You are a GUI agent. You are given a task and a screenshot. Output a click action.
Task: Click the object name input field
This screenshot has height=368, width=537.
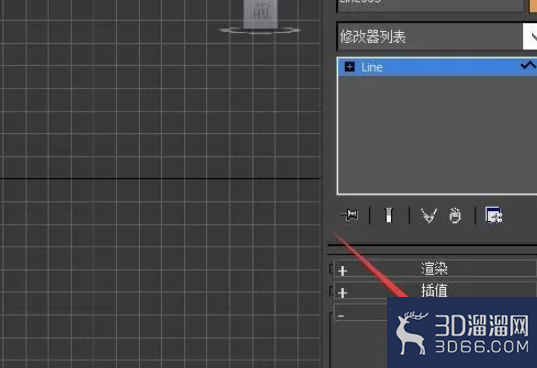[x=430, y=5]
